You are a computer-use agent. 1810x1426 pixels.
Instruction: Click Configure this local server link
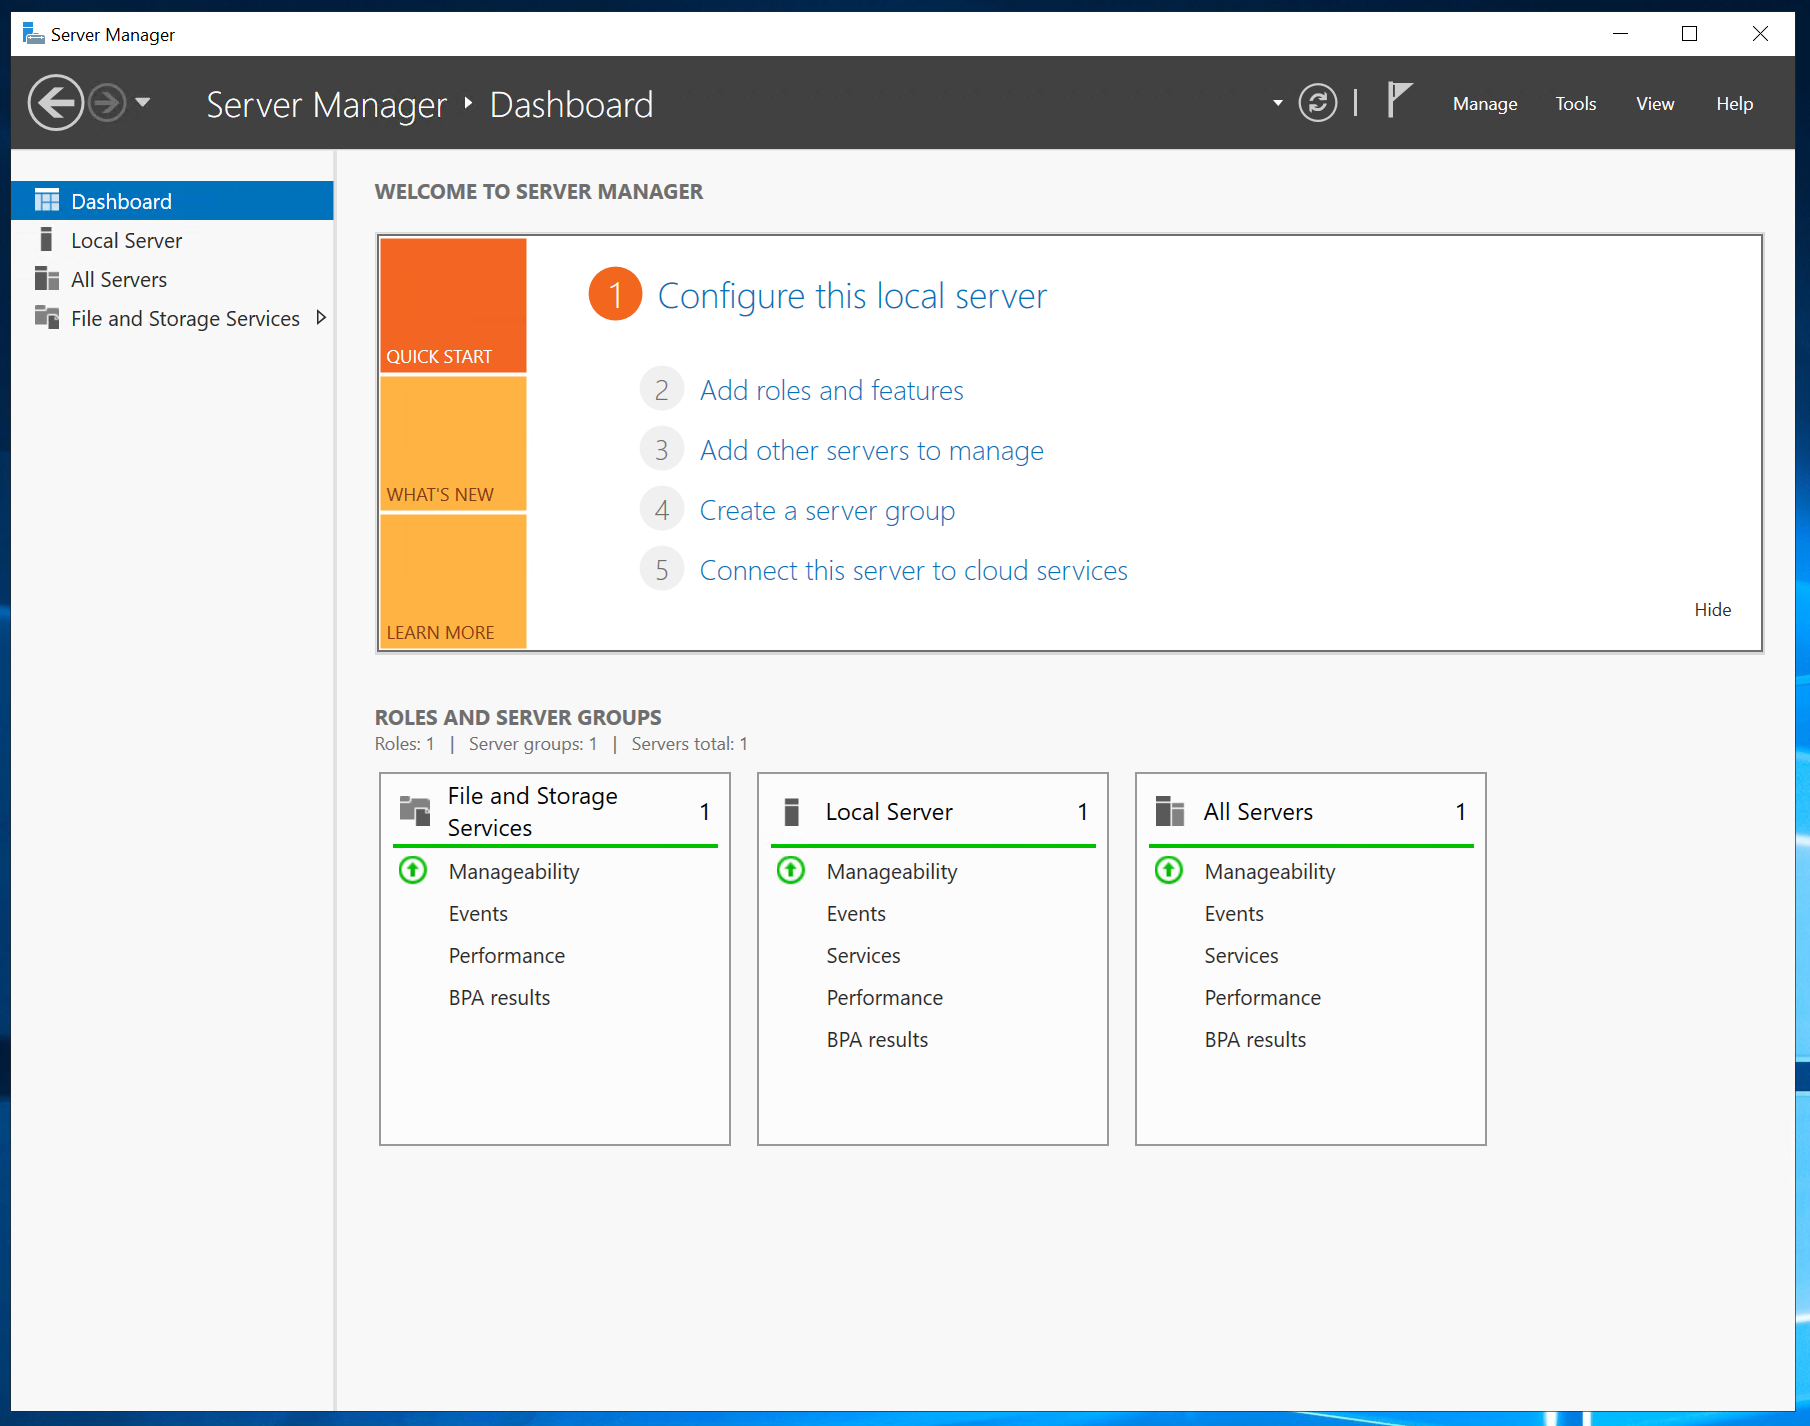pyautogui.click(x=852, y=296)
